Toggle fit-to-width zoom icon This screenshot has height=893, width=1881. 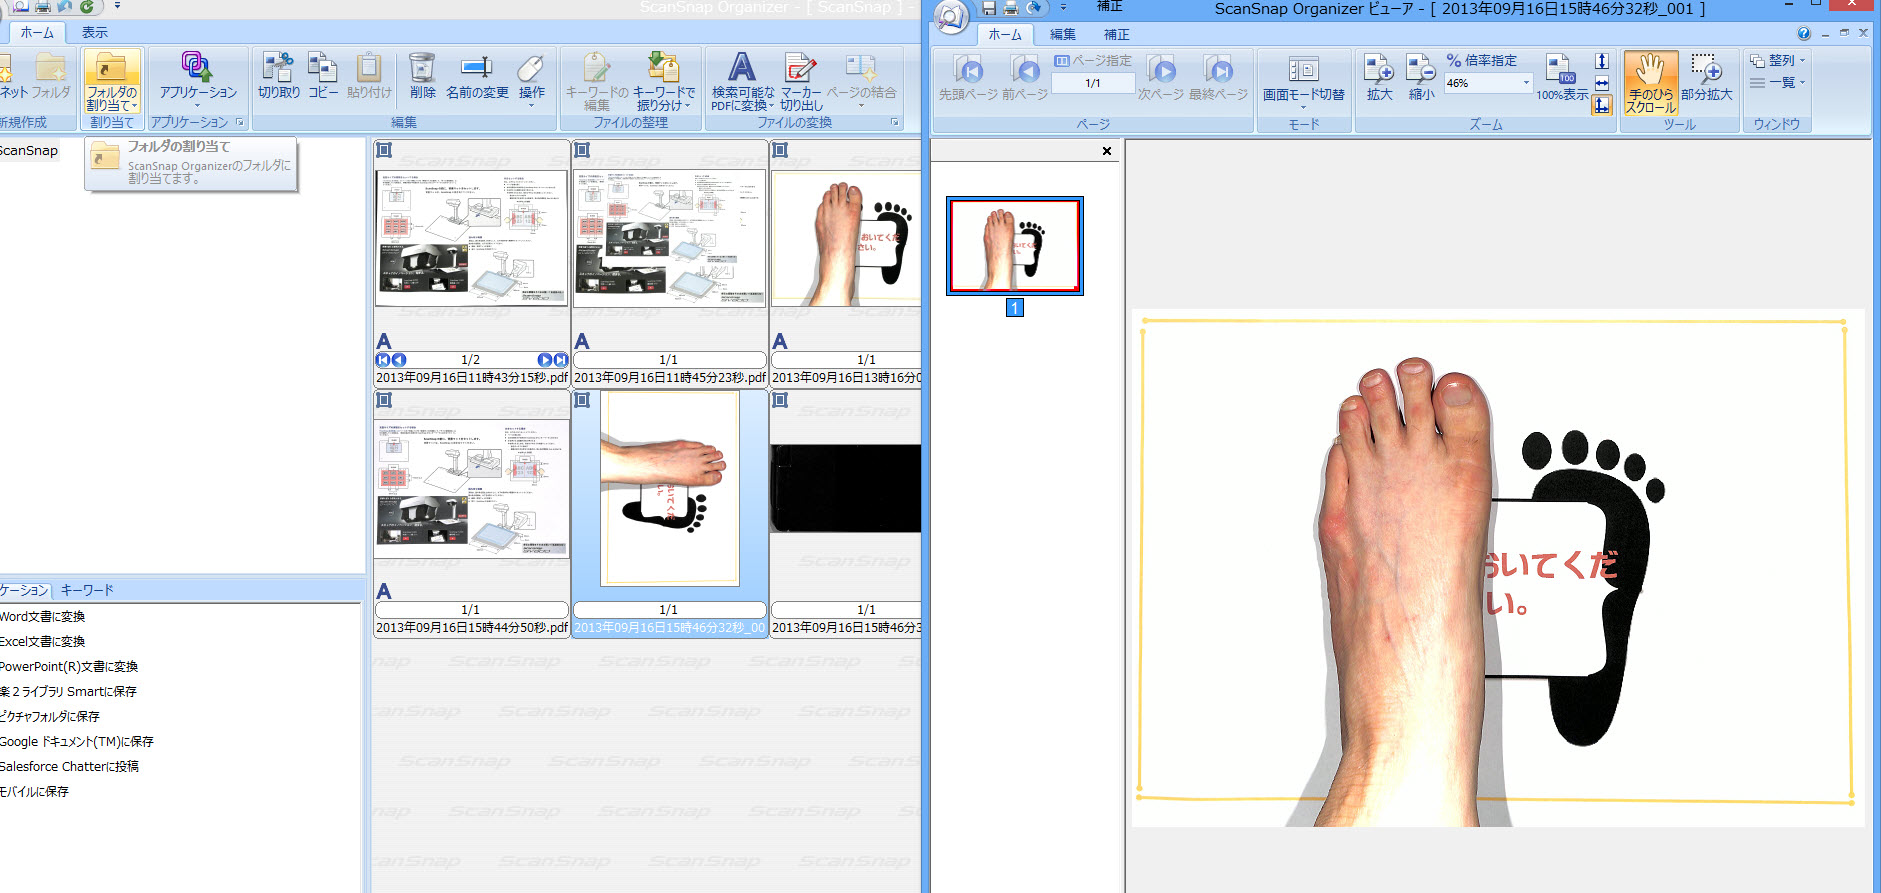click(x=1602, y=83)
